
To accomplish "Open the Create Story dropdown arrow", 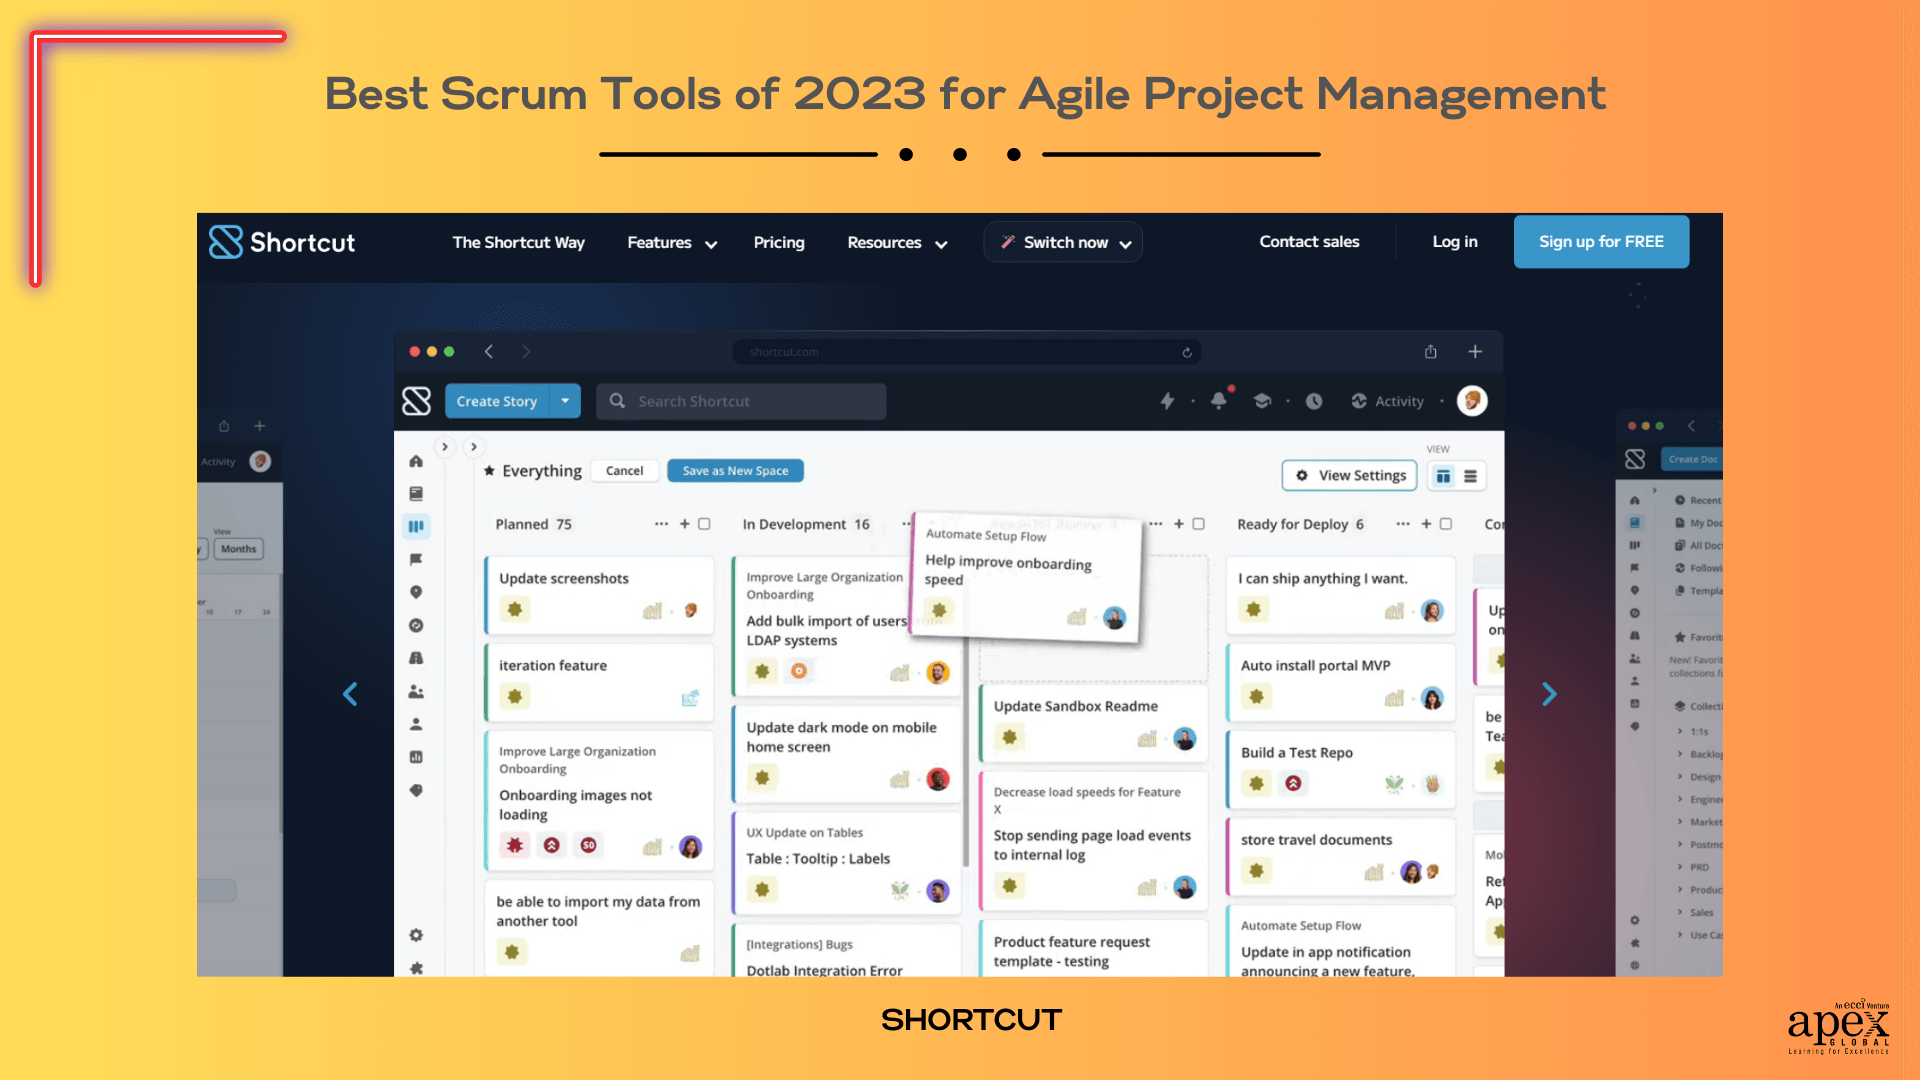I will tap(565, 401).
